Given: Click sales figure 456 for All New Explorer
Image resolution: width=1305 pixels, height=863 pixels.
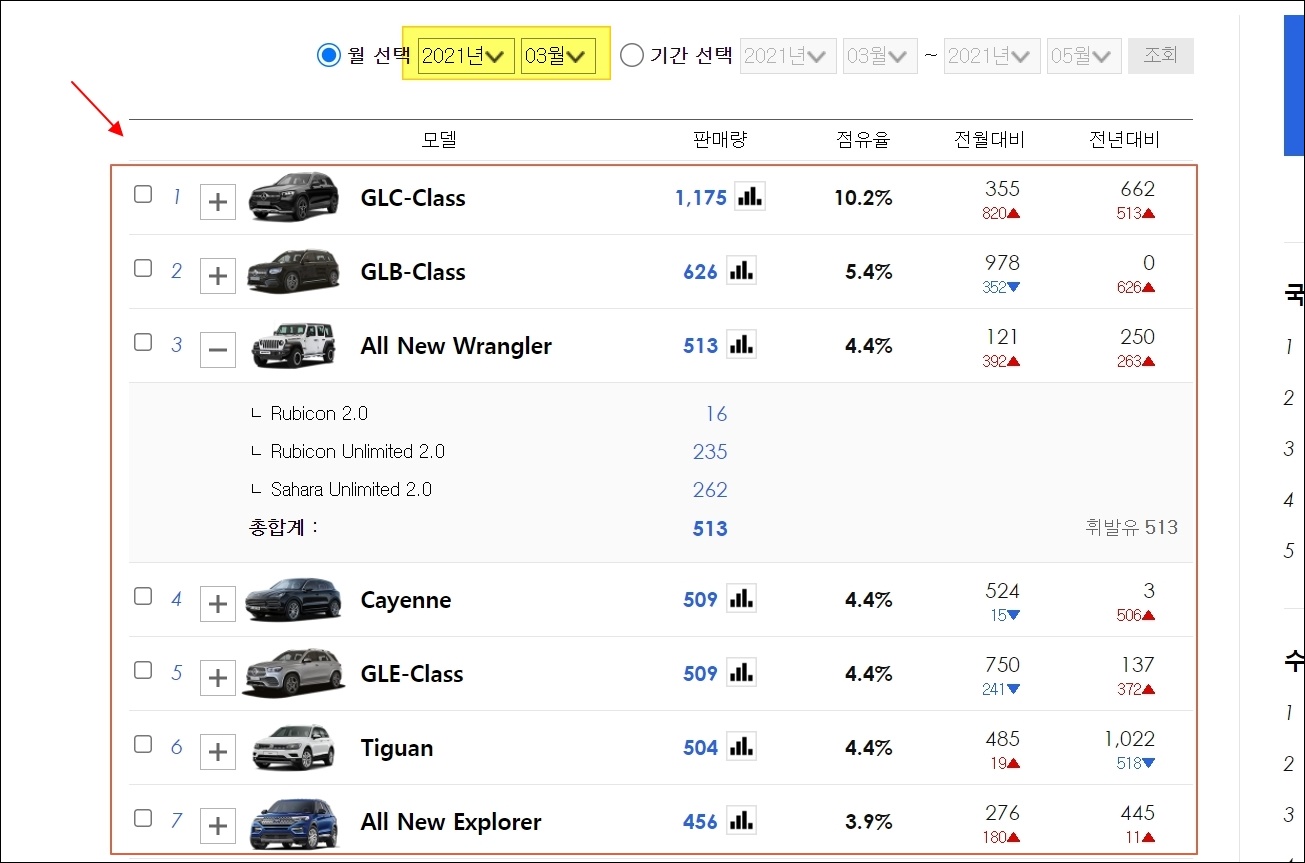Looking at the screenshot, I should [700, 822].
